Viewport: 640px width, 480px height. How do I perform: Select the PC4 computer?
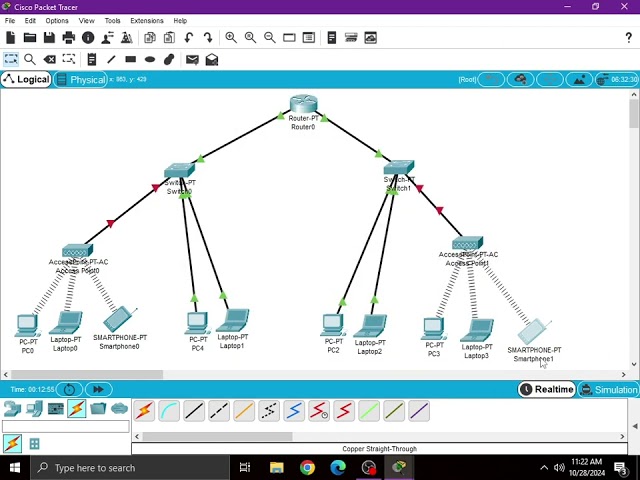(x=198, y=323)
